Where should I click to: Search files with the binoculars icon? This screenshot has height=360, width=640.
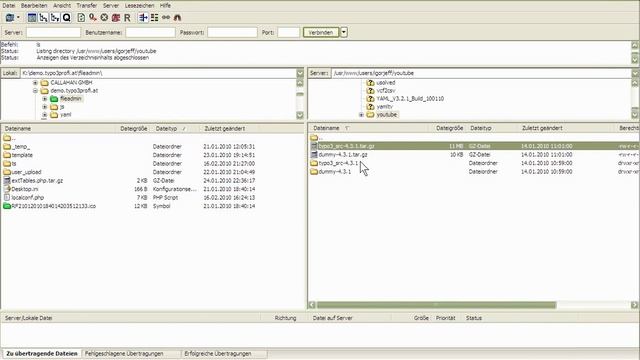[x=177, y=18]
